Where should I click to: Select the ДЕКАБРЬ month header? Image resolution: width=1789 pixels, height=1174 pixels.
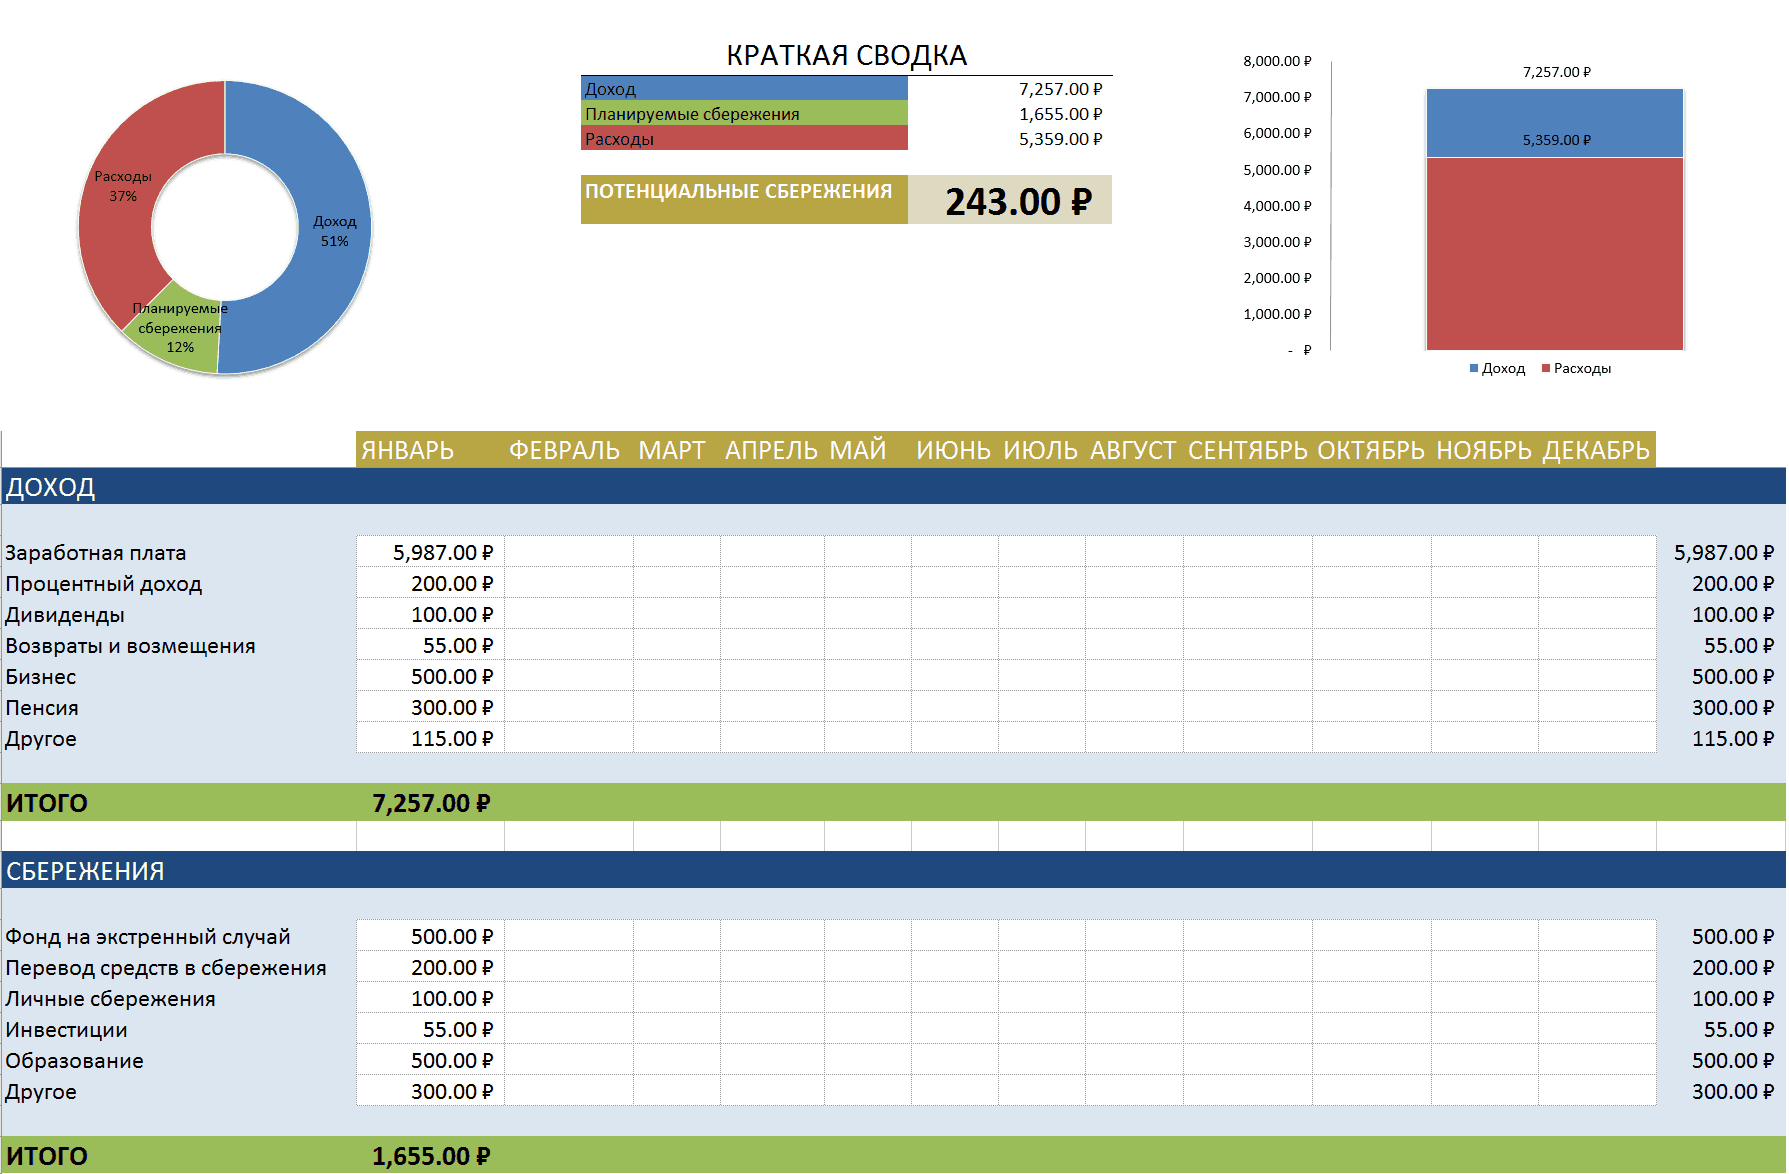[x=1596, y=450]
